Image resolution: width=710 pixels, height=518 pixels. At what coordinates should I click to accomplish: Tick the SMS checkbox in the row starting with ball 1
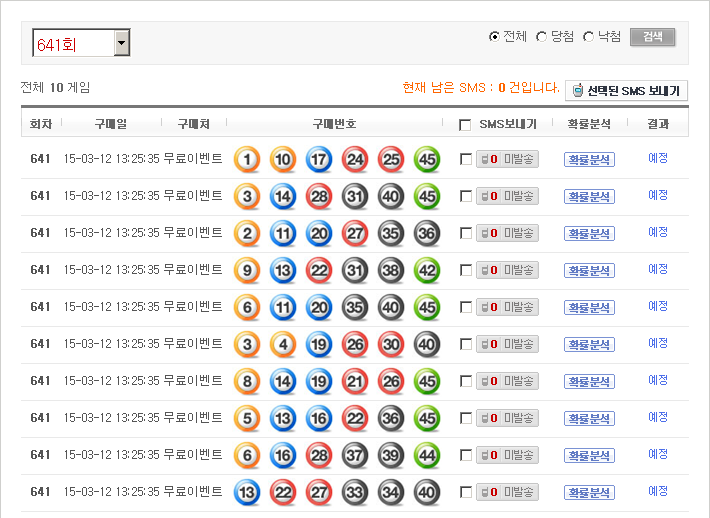[x=466, y=159]
